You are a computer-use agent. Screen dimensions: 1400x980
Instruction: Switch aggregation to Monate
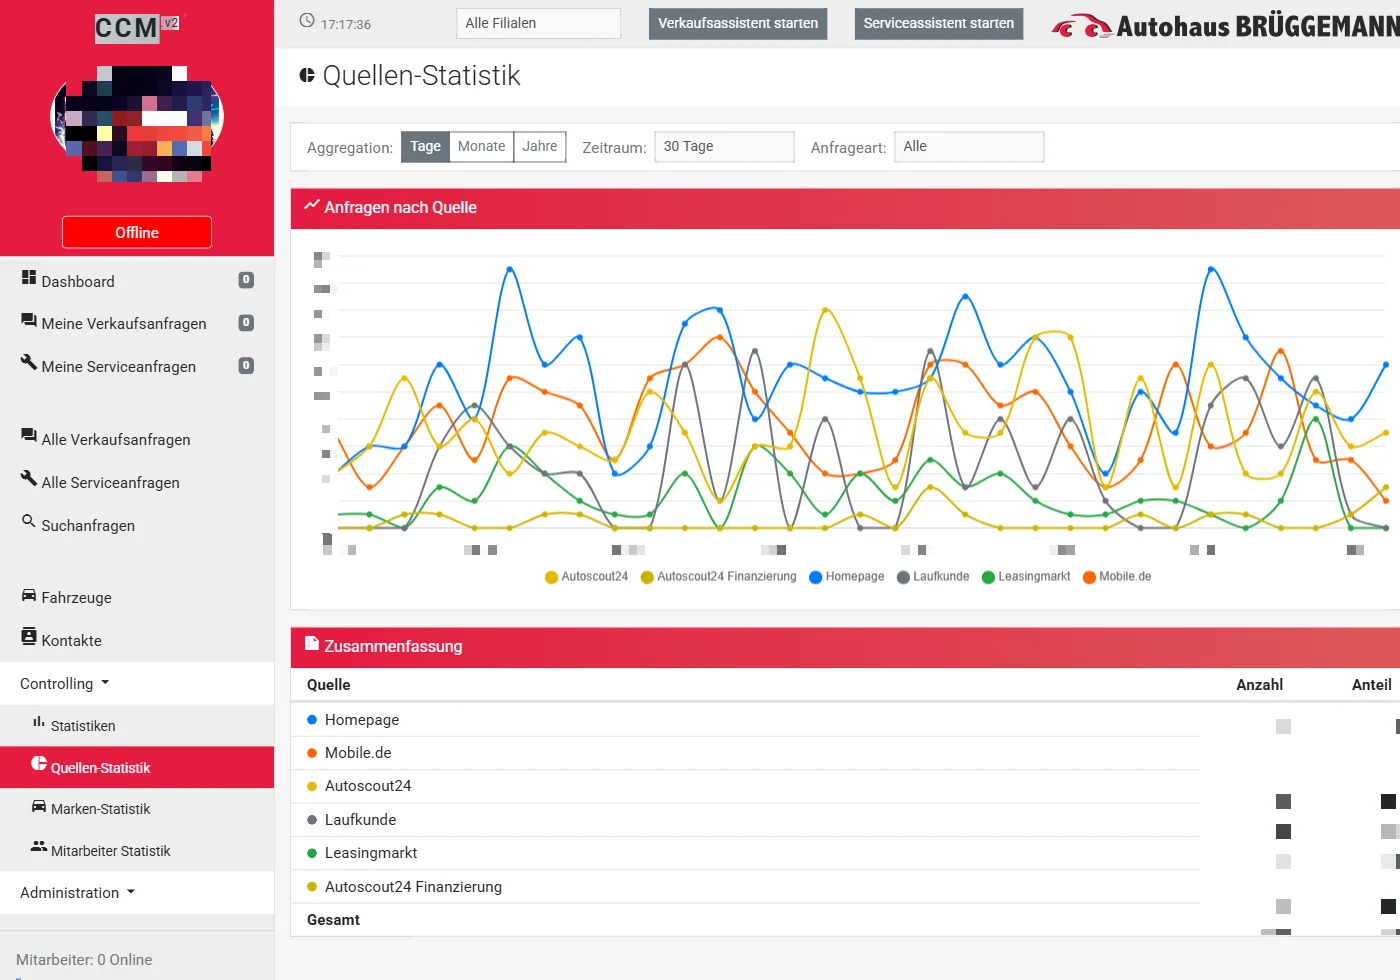(x=482, y=147)
